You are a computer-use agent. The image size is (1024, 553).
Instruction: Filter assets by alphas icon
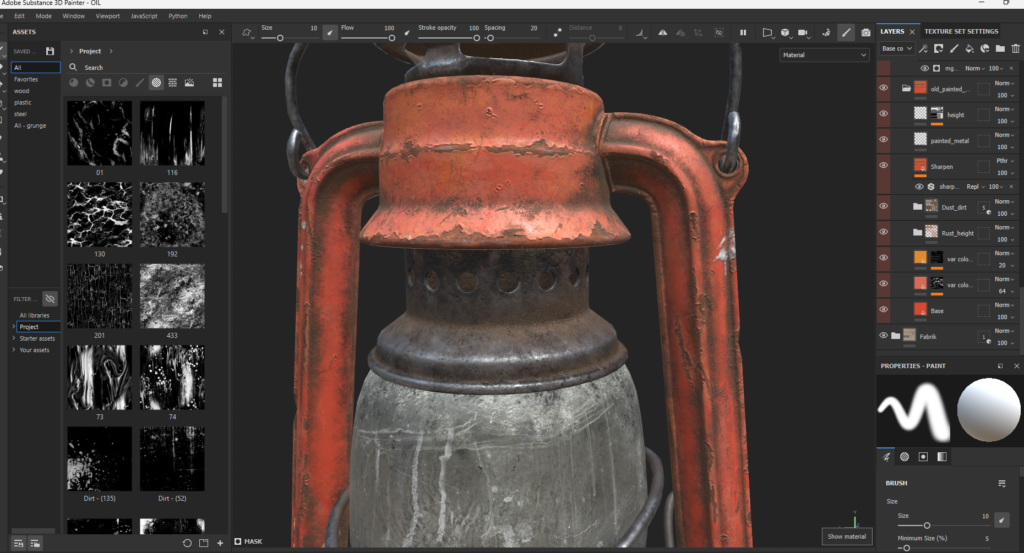pyautogui.click(x=156, y=82)
